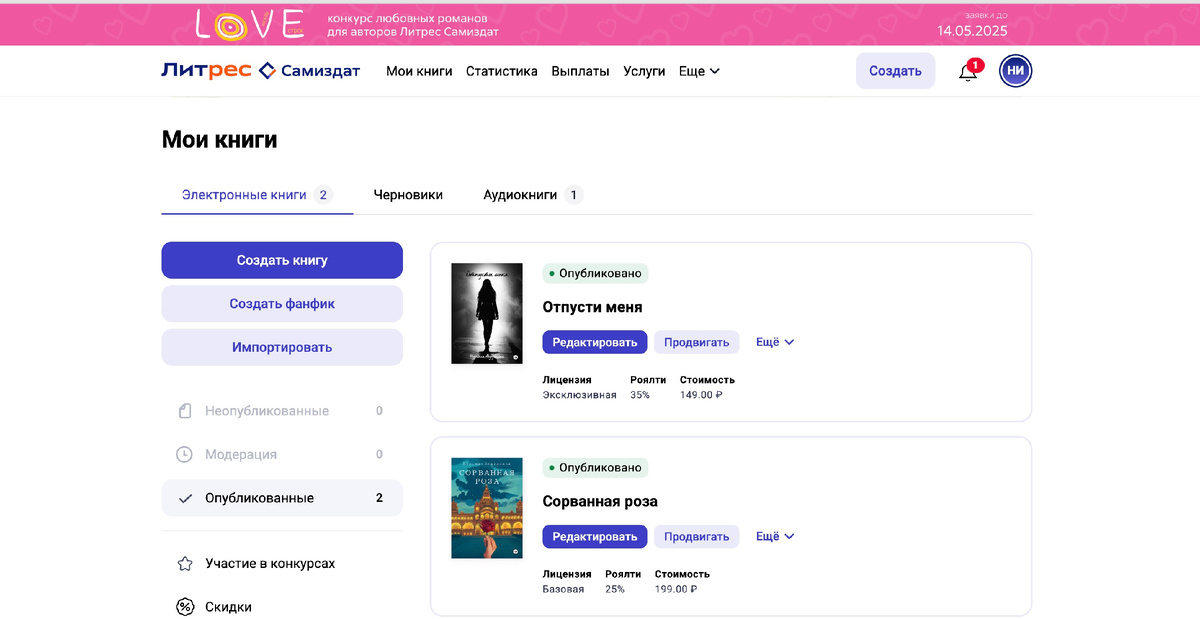
Task: Click the Опубликовано status of Сорванная роза
Action: pos(595,467)
